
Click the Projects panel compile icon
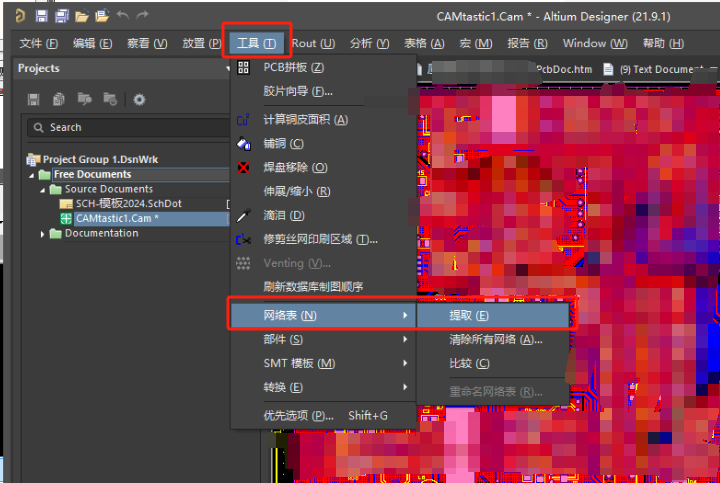click(59, 99)
